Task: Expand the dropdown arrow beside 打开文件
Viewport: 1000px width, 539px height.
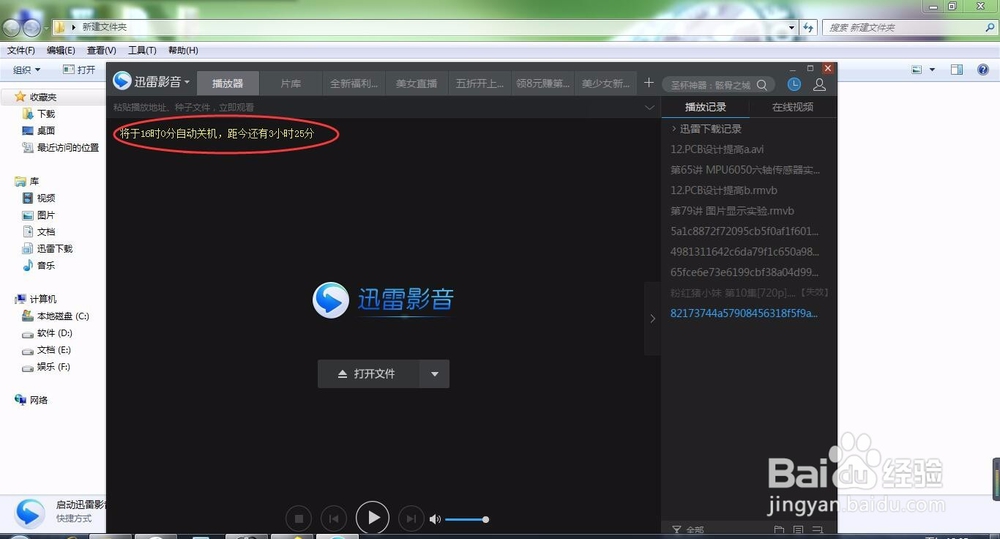Action: click(x=434, y=374)
